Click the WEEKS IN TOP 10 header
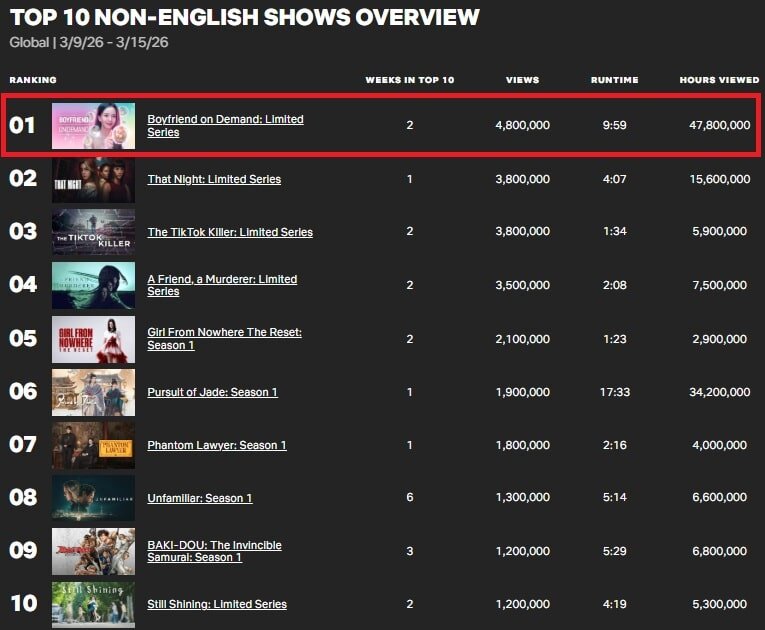Screen dimensions: 765x630 click(410, 80)
